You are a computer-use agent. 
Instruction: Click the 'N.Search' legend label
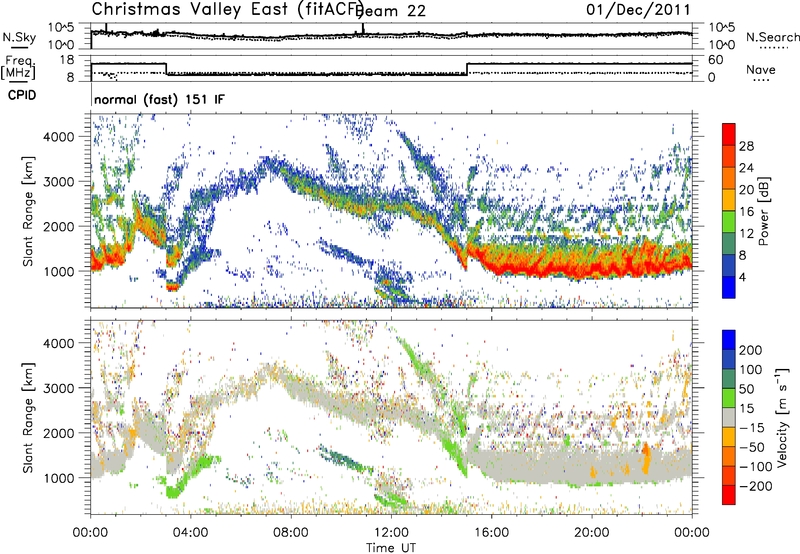click(772, 37)
